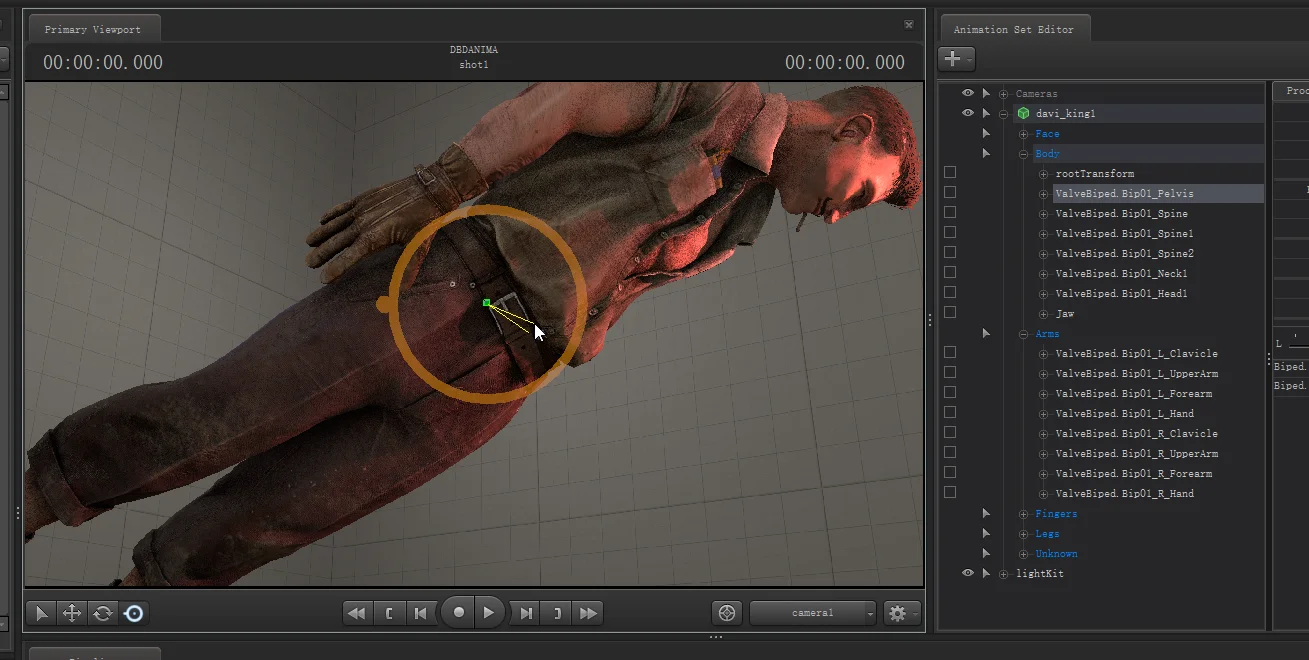
Task: Click the plus button to add animation set
Action: pos(952,59)
